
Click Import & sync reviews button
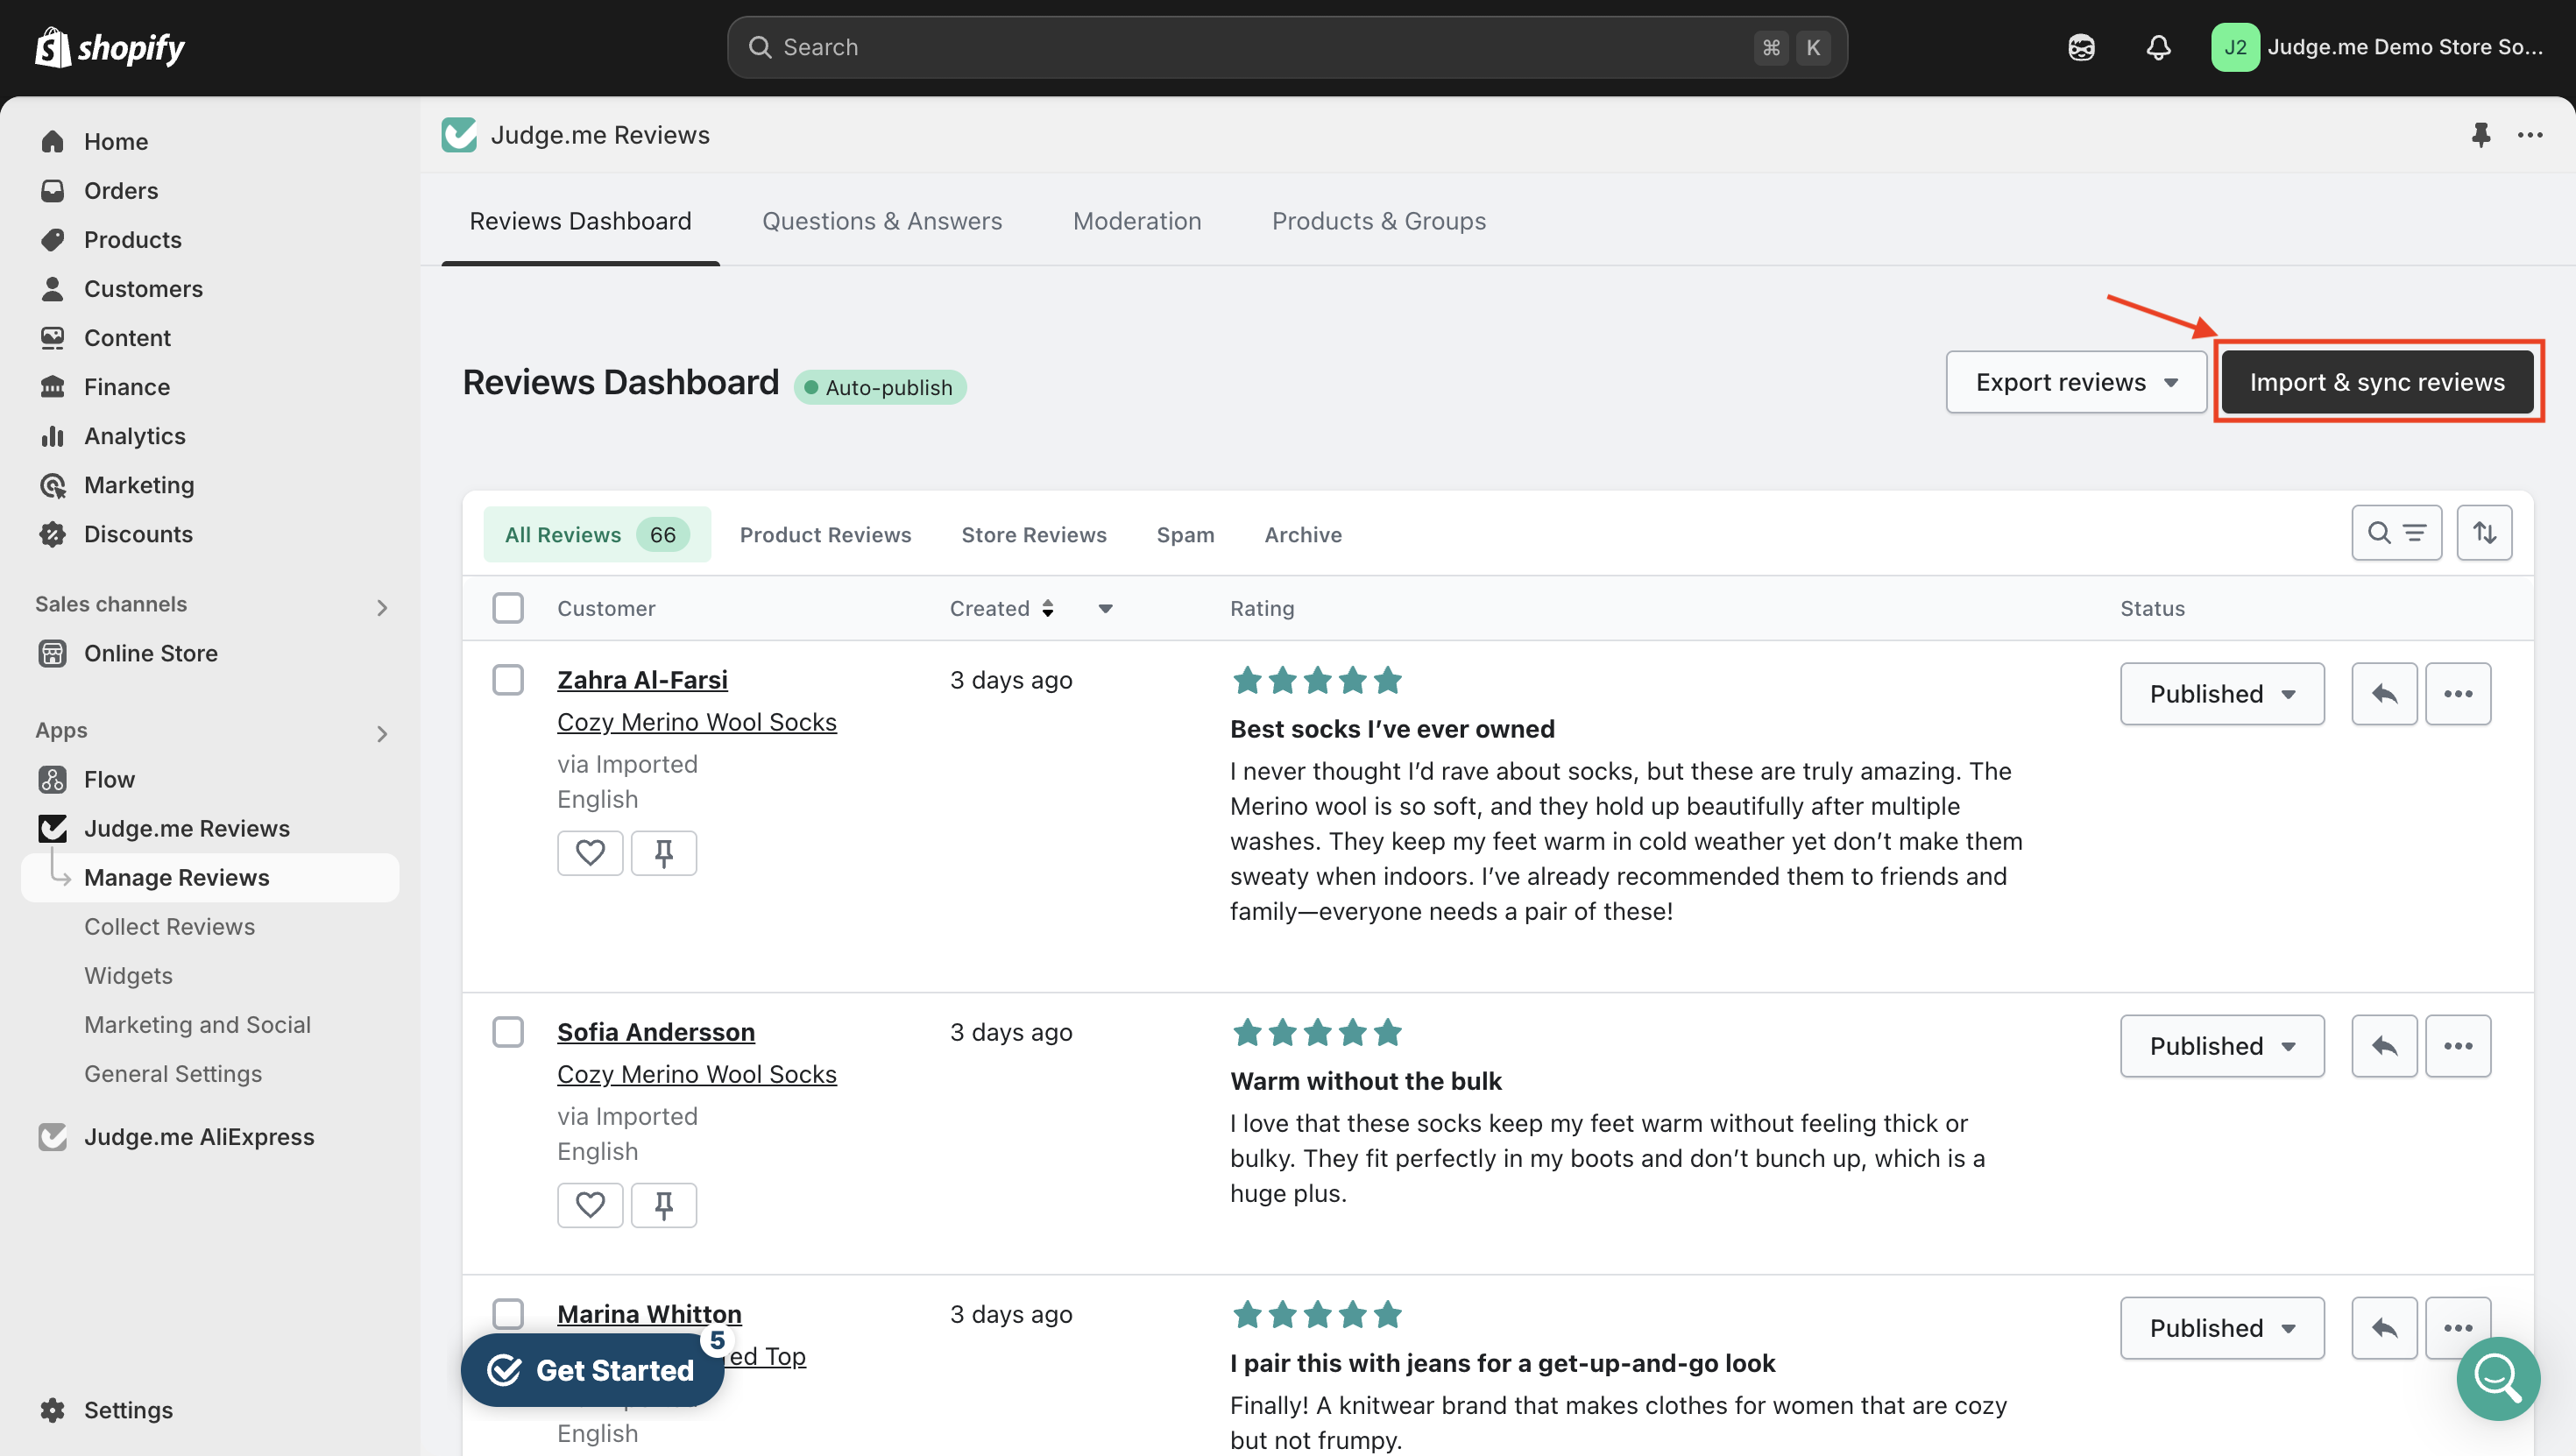[x=2377, y=382]
